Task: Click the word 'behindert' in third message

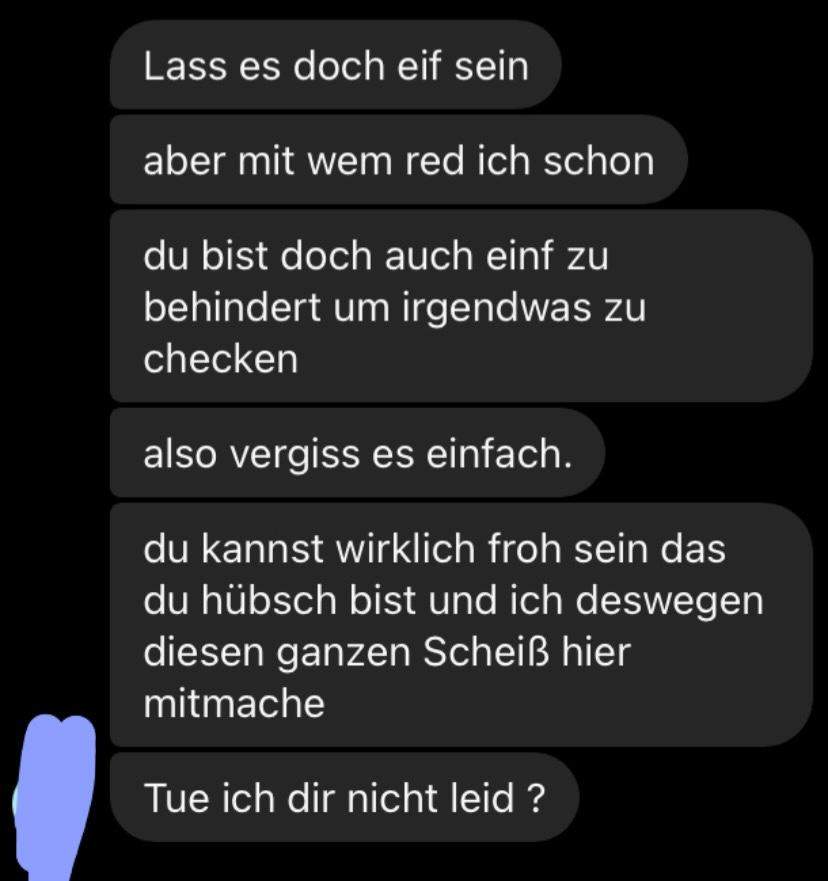Action: coord(232,307)
